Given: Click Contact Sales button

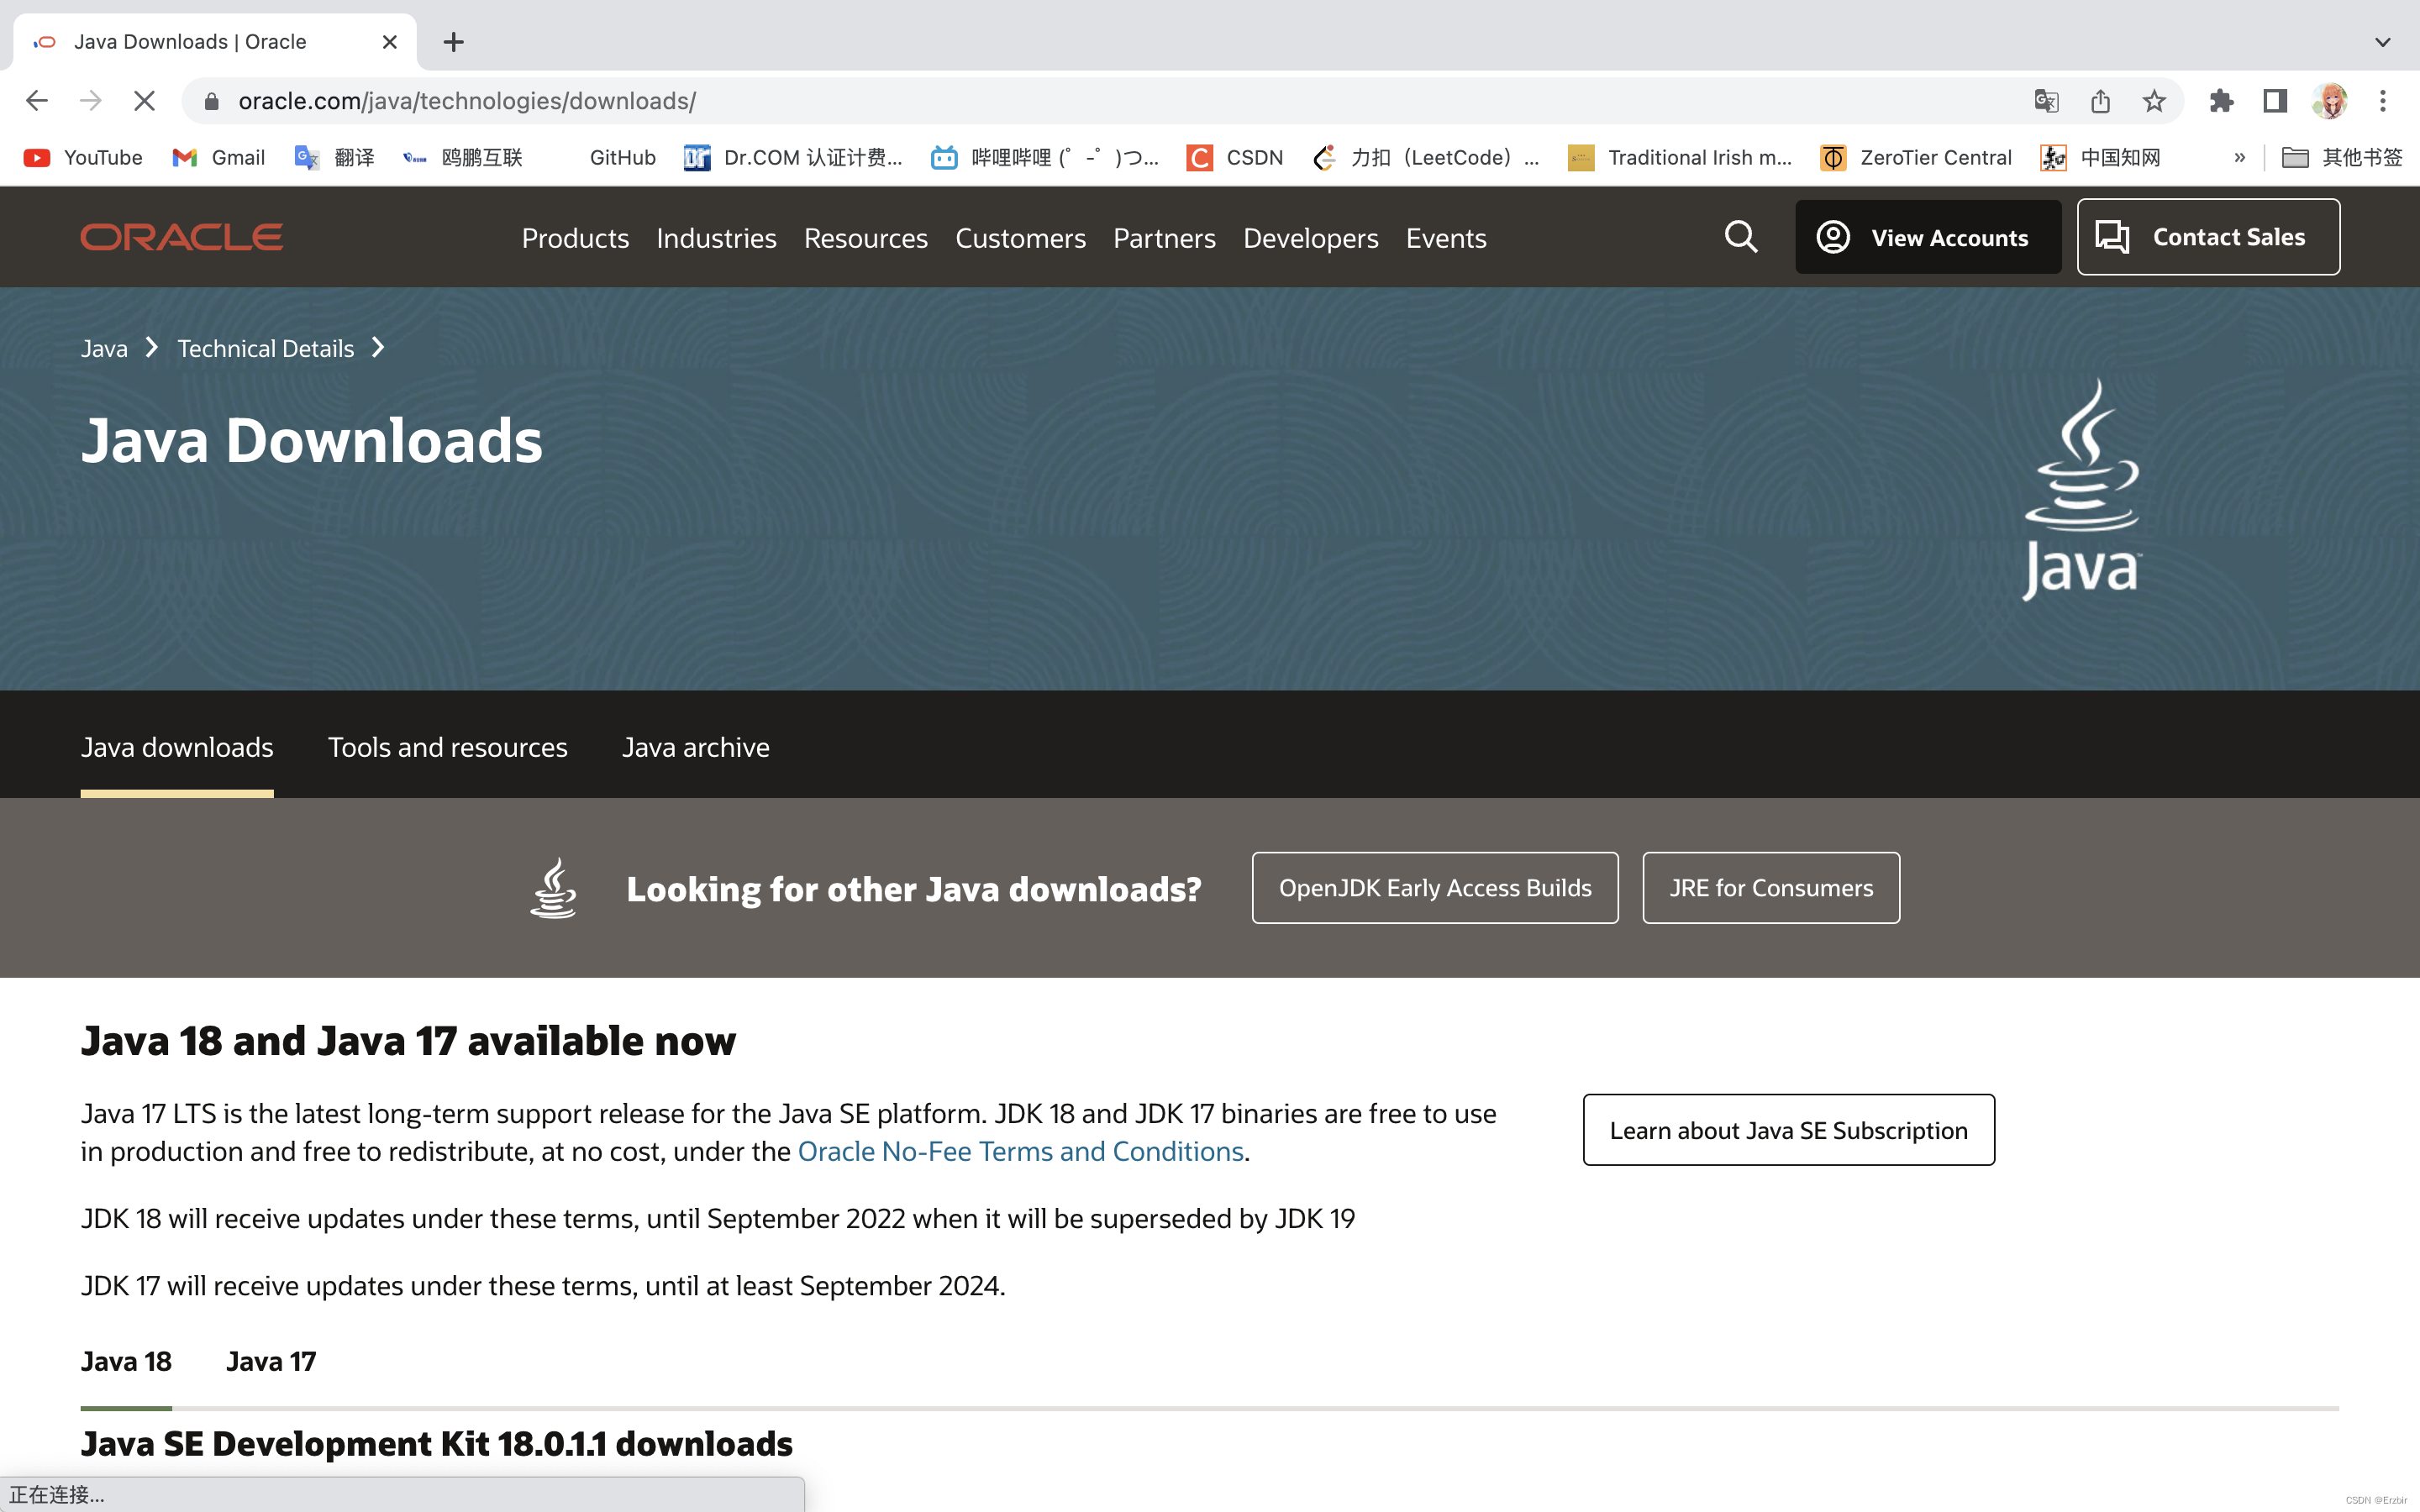Looking at the screenshot, I should (2208, 237).
